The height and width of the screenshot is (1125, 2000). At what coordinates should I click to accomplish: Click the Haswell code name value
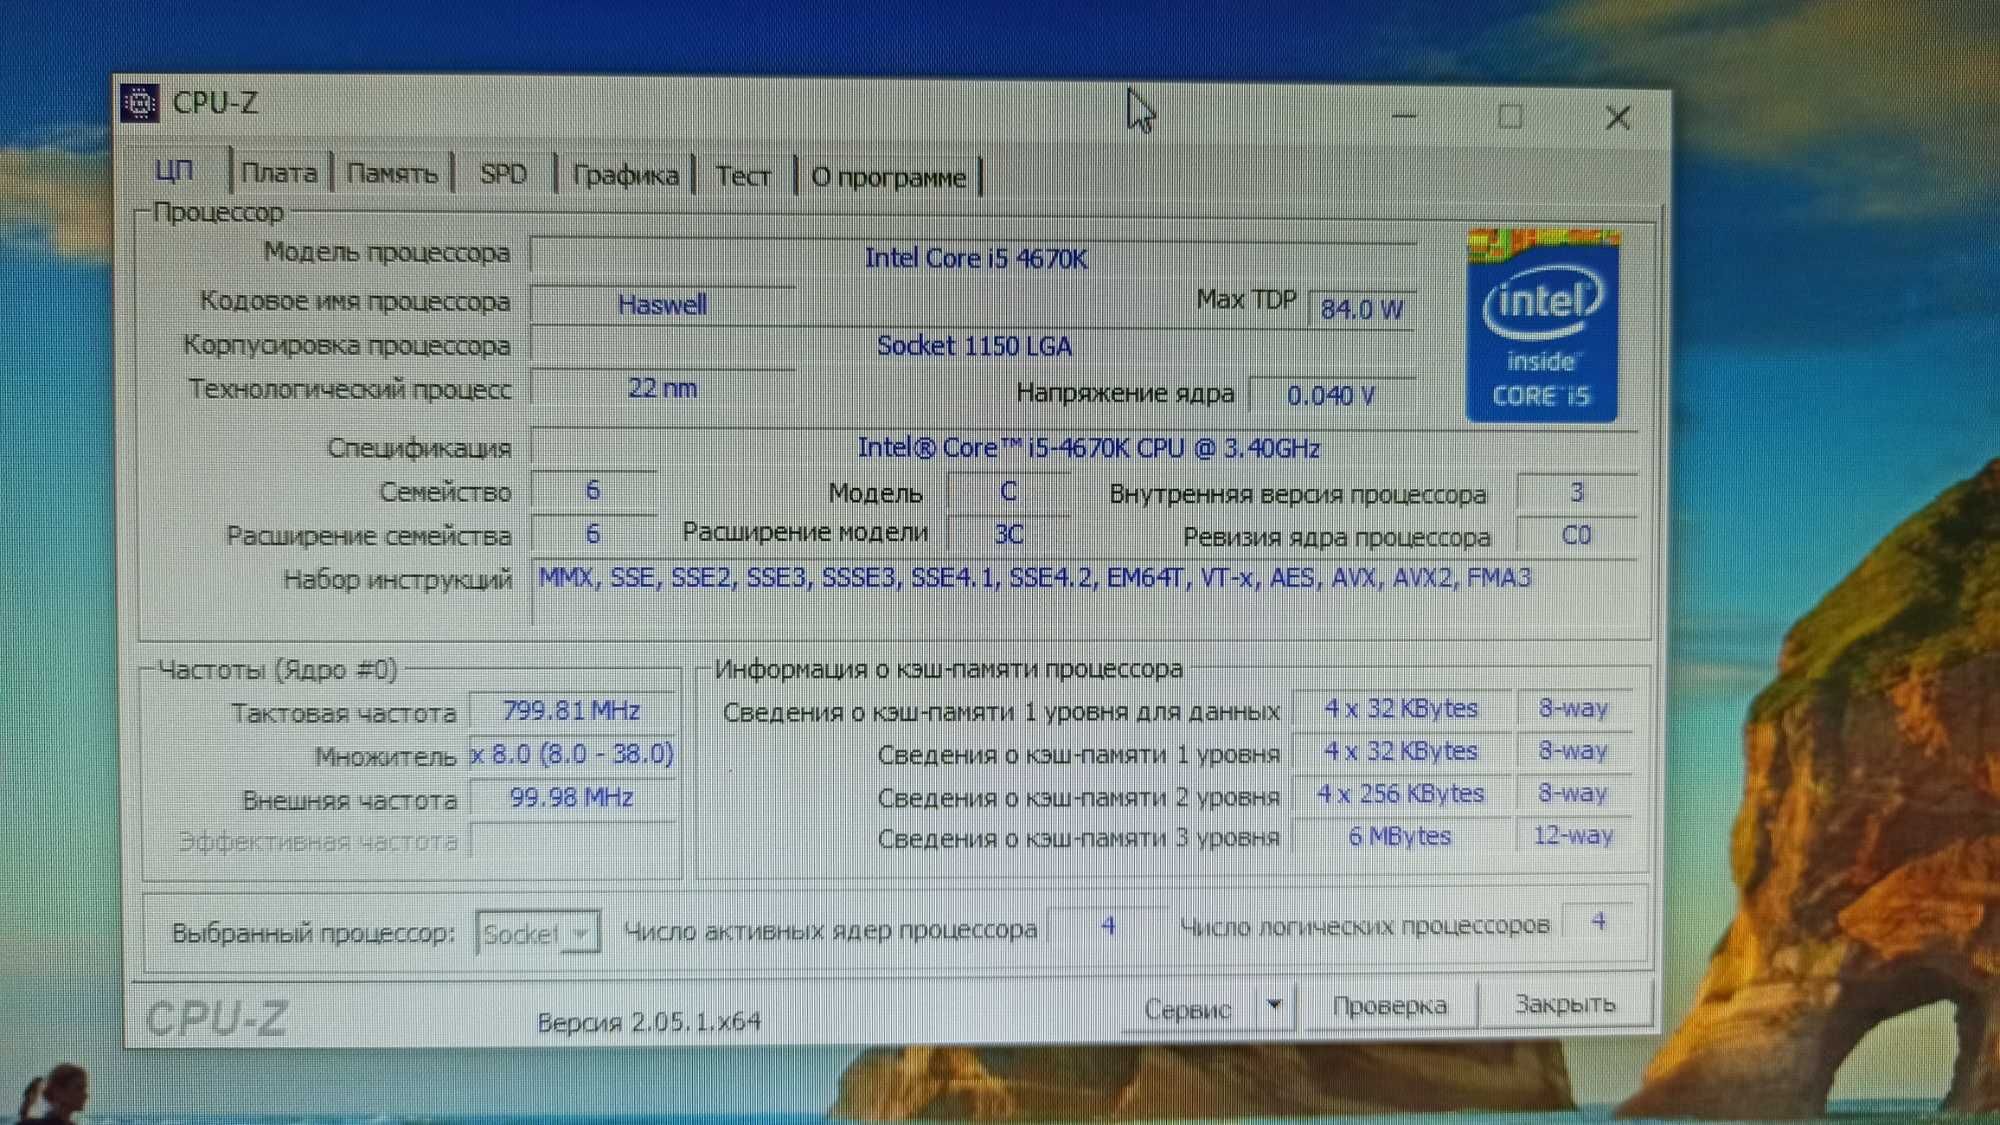click(x=662, y=304)
